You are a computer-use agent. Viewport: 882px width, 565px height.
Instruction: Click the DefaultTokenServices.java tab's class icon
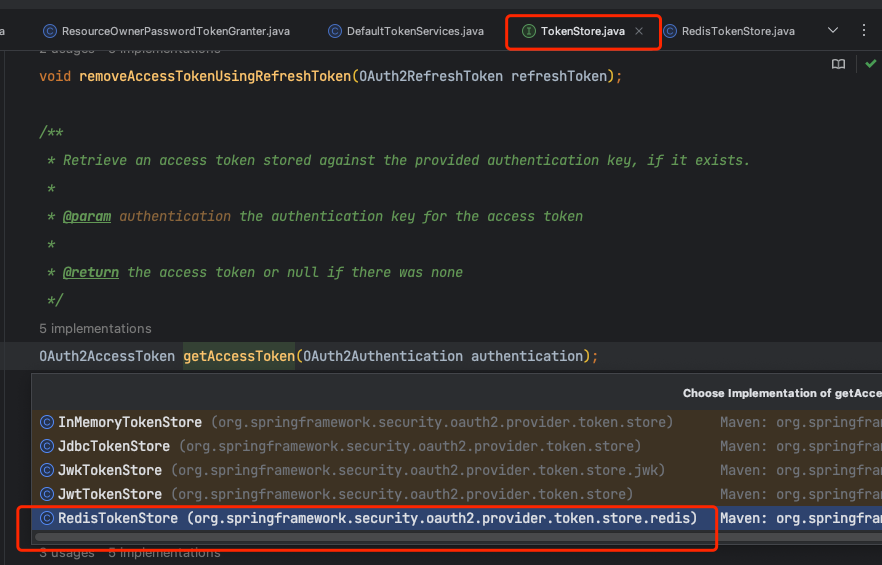(x=335, y=31)
